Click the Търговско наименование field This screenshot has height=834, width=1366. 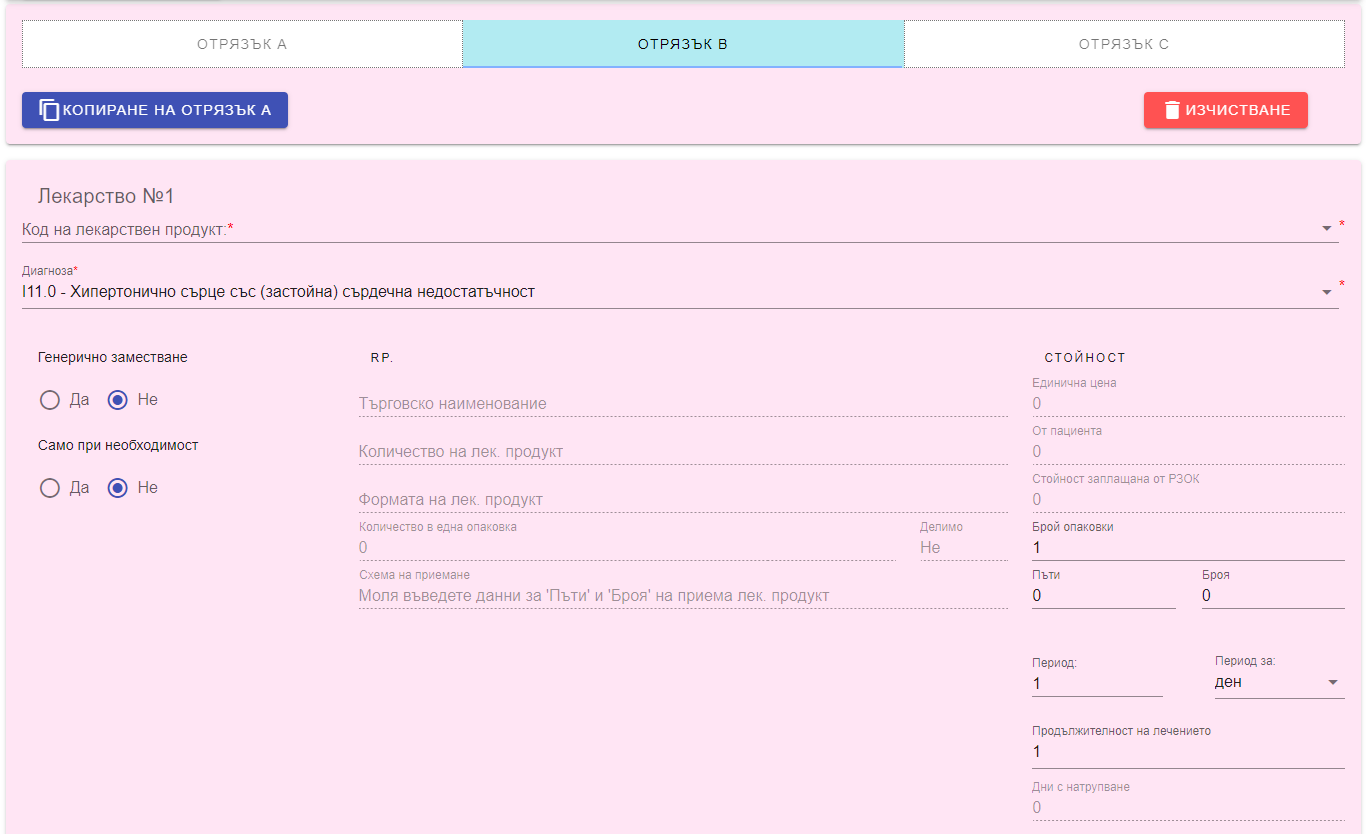point(683,404)
